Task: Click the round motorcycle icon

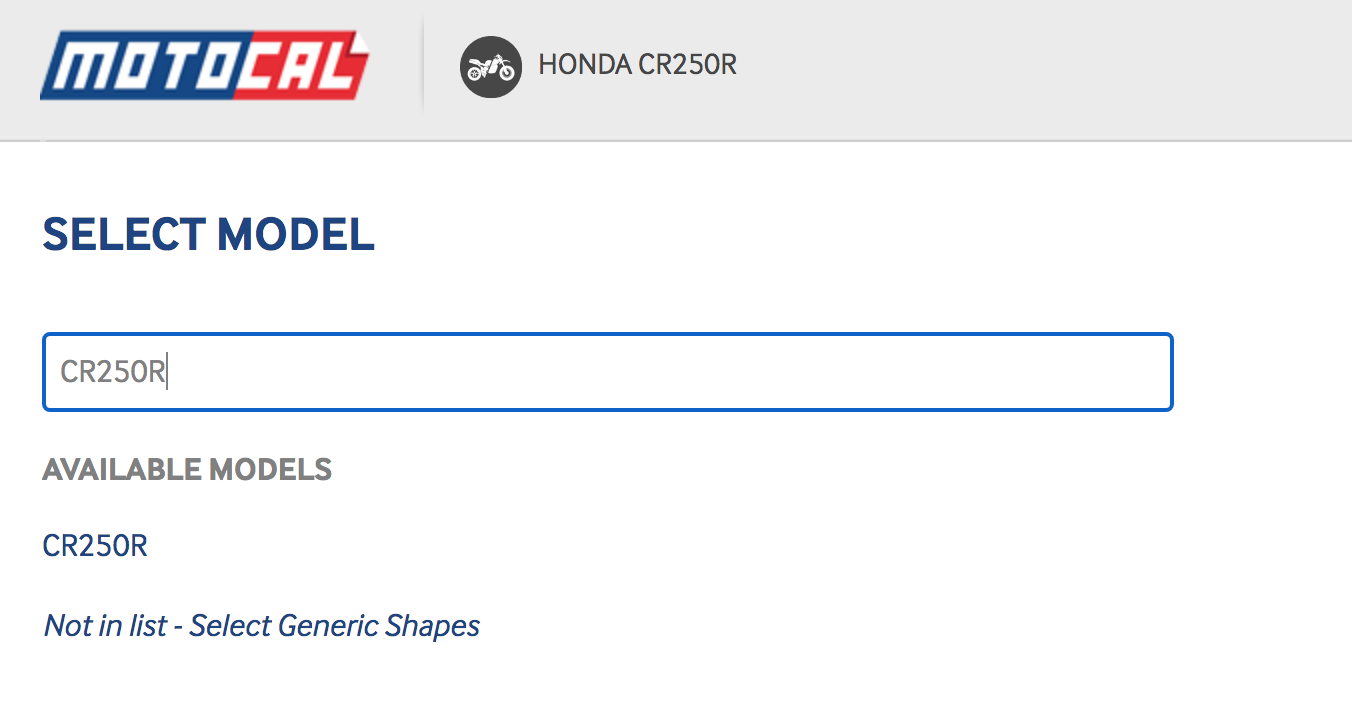Action: click(490, 67)
